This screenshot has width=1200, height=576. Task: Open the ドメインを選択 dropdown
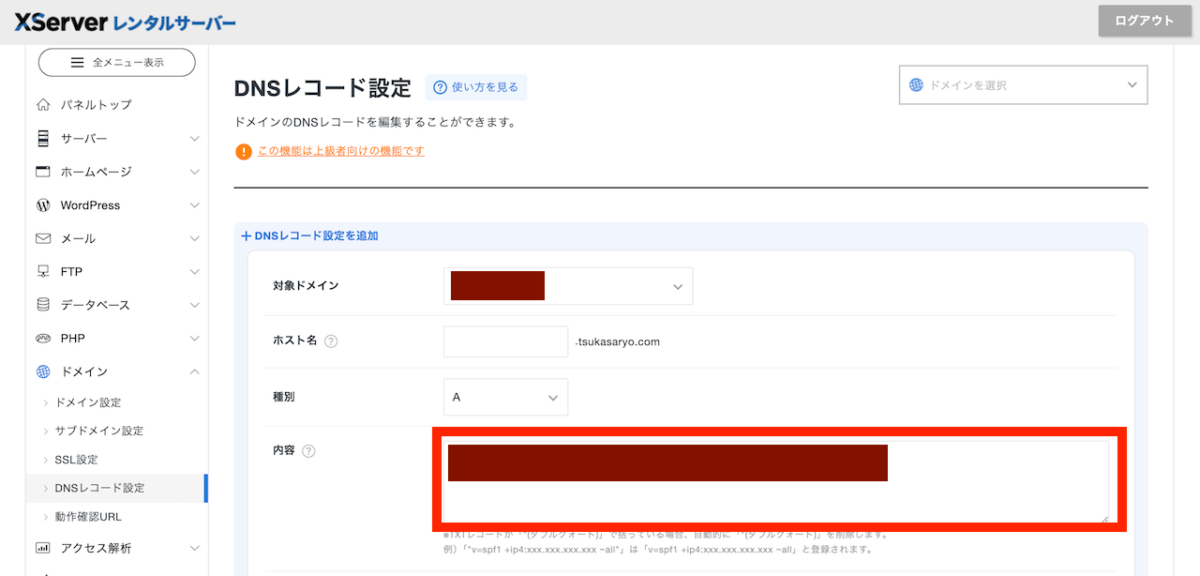1023,85
